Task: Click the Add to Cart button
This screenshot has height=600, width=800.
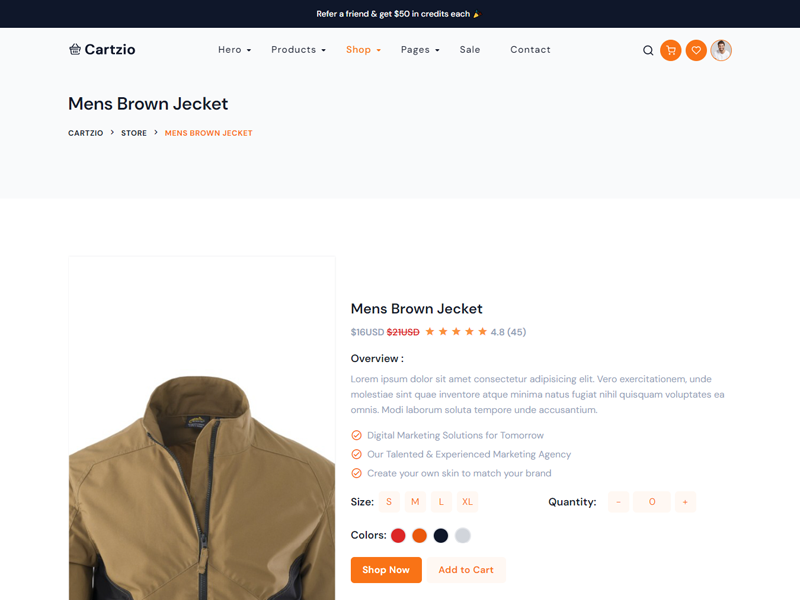Action: 466,569
